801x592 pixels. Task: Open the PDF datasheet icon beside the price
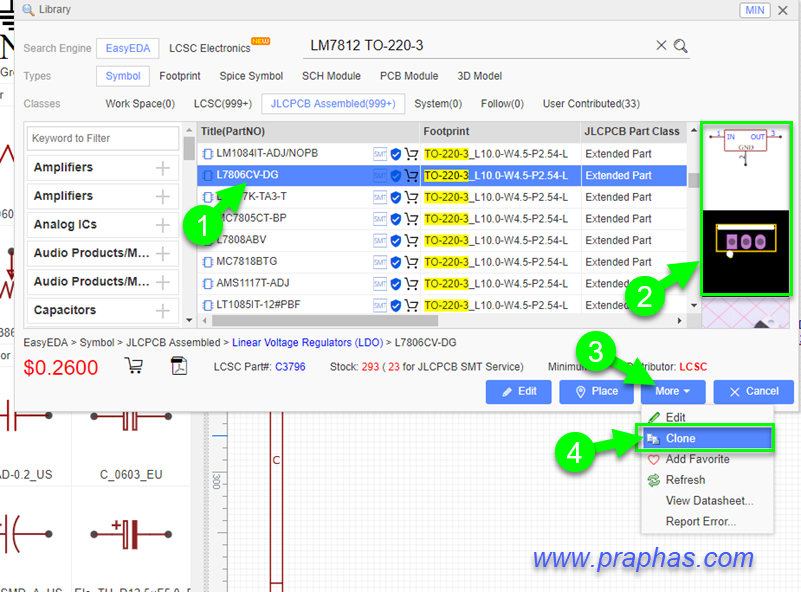tap(179, 366)
